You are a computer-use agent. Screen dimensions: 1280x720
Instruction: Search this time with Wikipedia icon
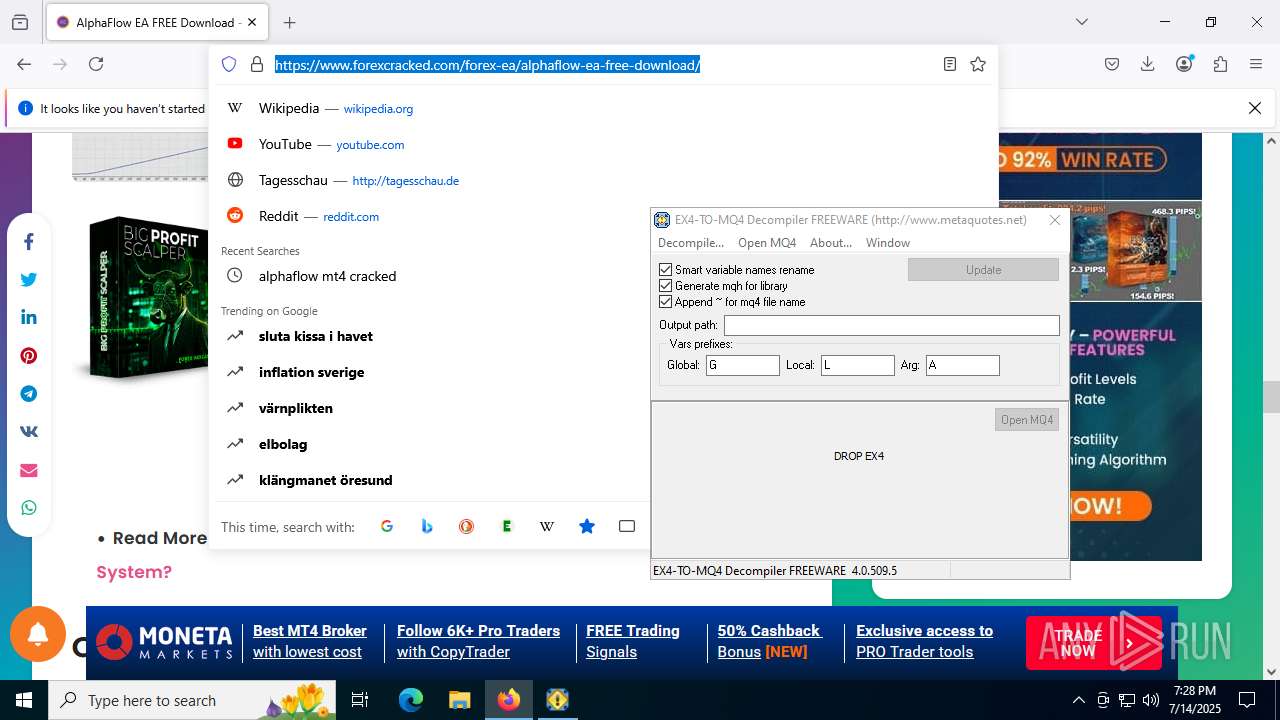(x=547, y=526)
